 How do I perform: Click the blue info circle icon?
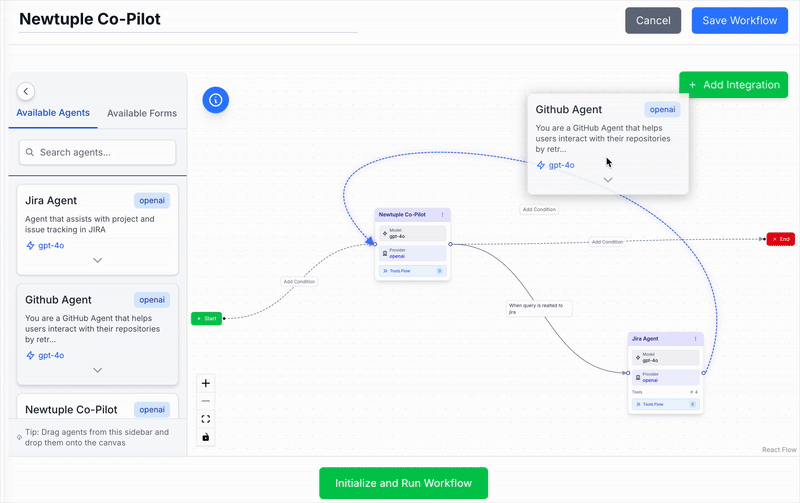pos(217,100)
